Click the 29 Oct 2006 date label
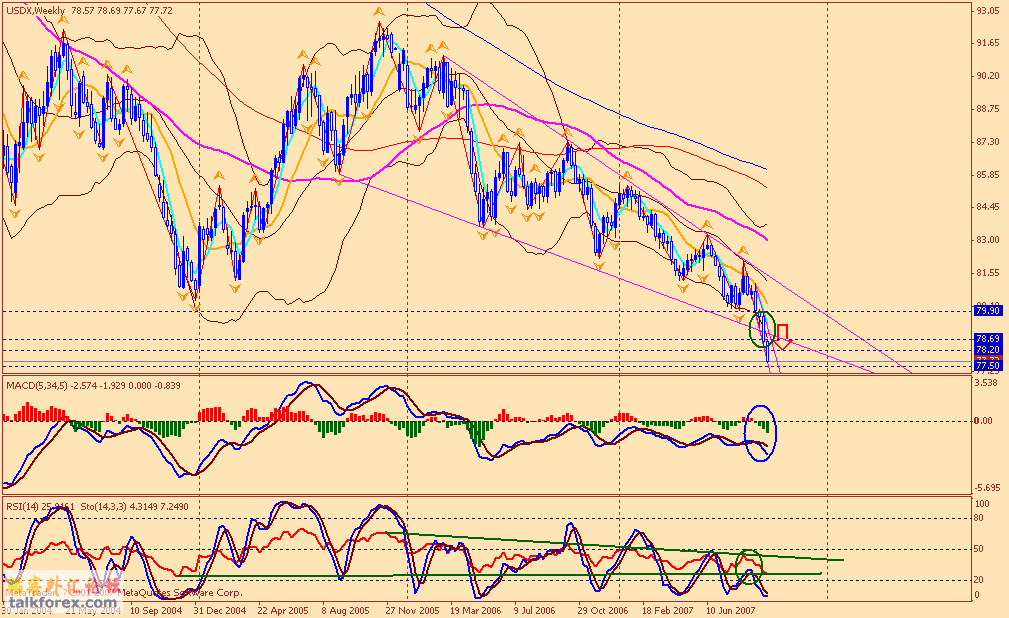Screen dimensions: 1009x618 coord(603,610)
